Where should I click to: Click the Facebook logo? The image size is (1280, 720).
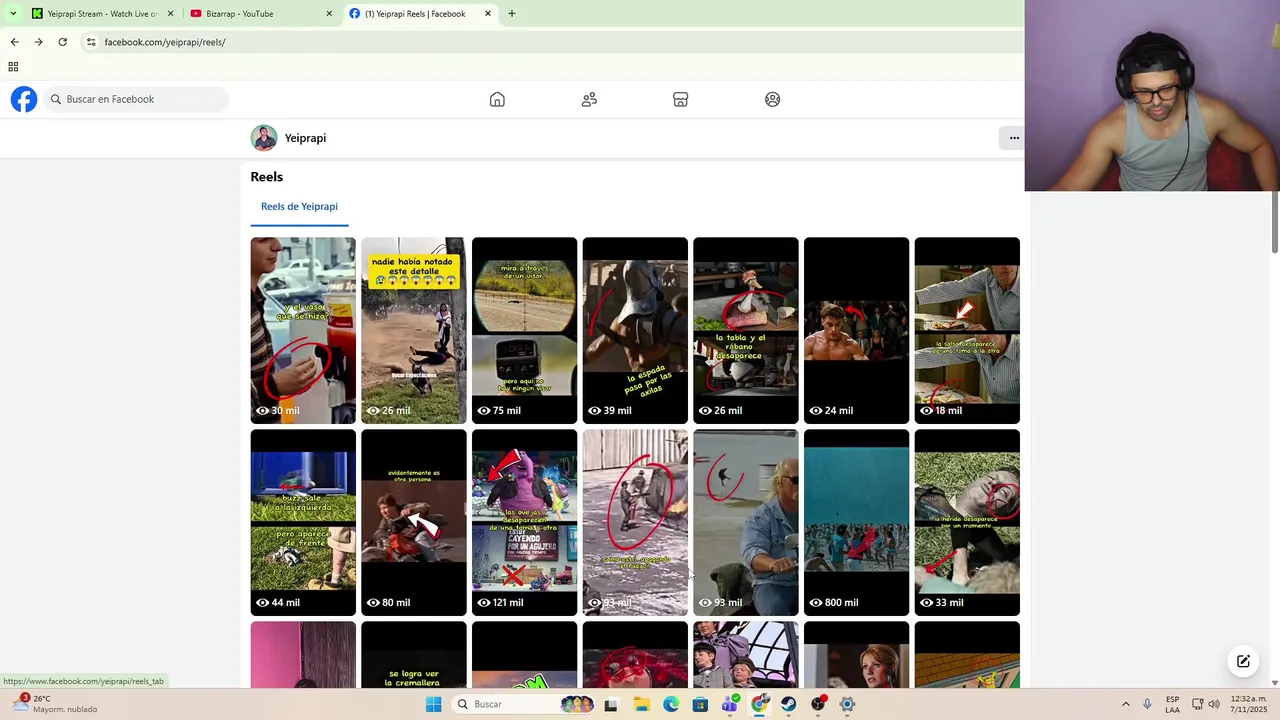click(x=24, y=99)
